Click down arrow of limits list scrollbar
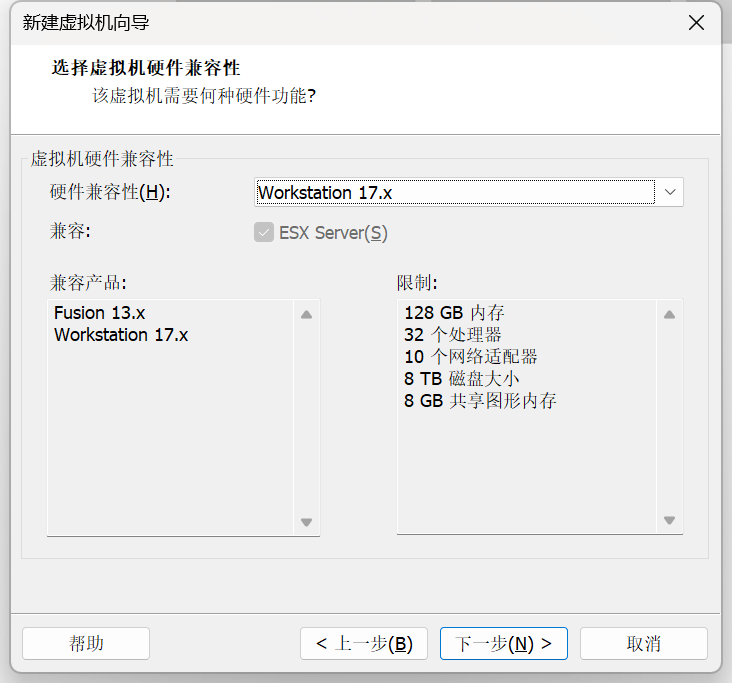Image resolution: width=732 pixels, height=683 pixels. [x=669, y=520]
